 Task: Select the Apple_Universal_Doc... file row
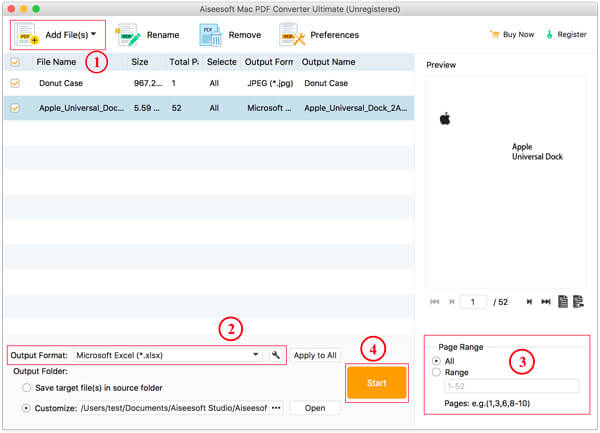tap(209, 108)
